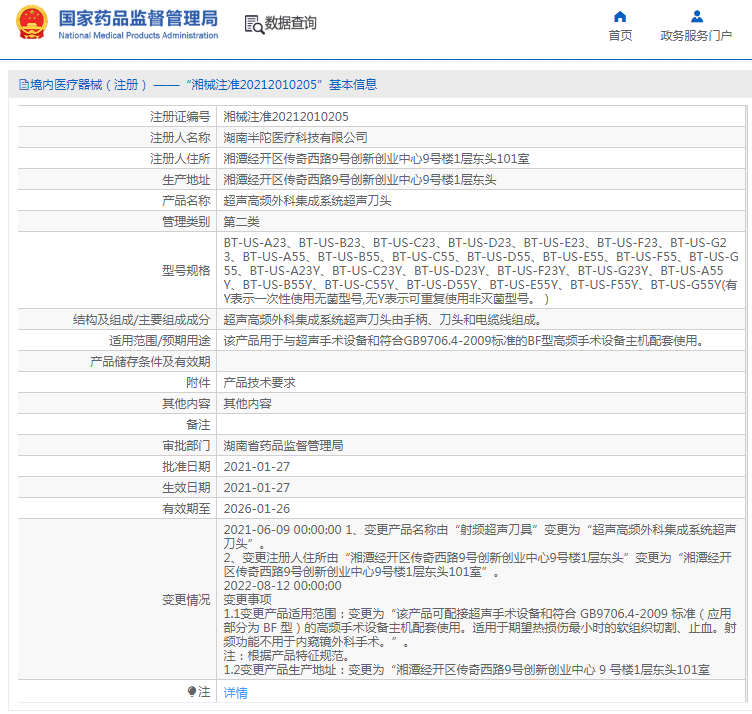
Task: Click the National Medical Products Administration emblem logo
Action: coord(32,23)
